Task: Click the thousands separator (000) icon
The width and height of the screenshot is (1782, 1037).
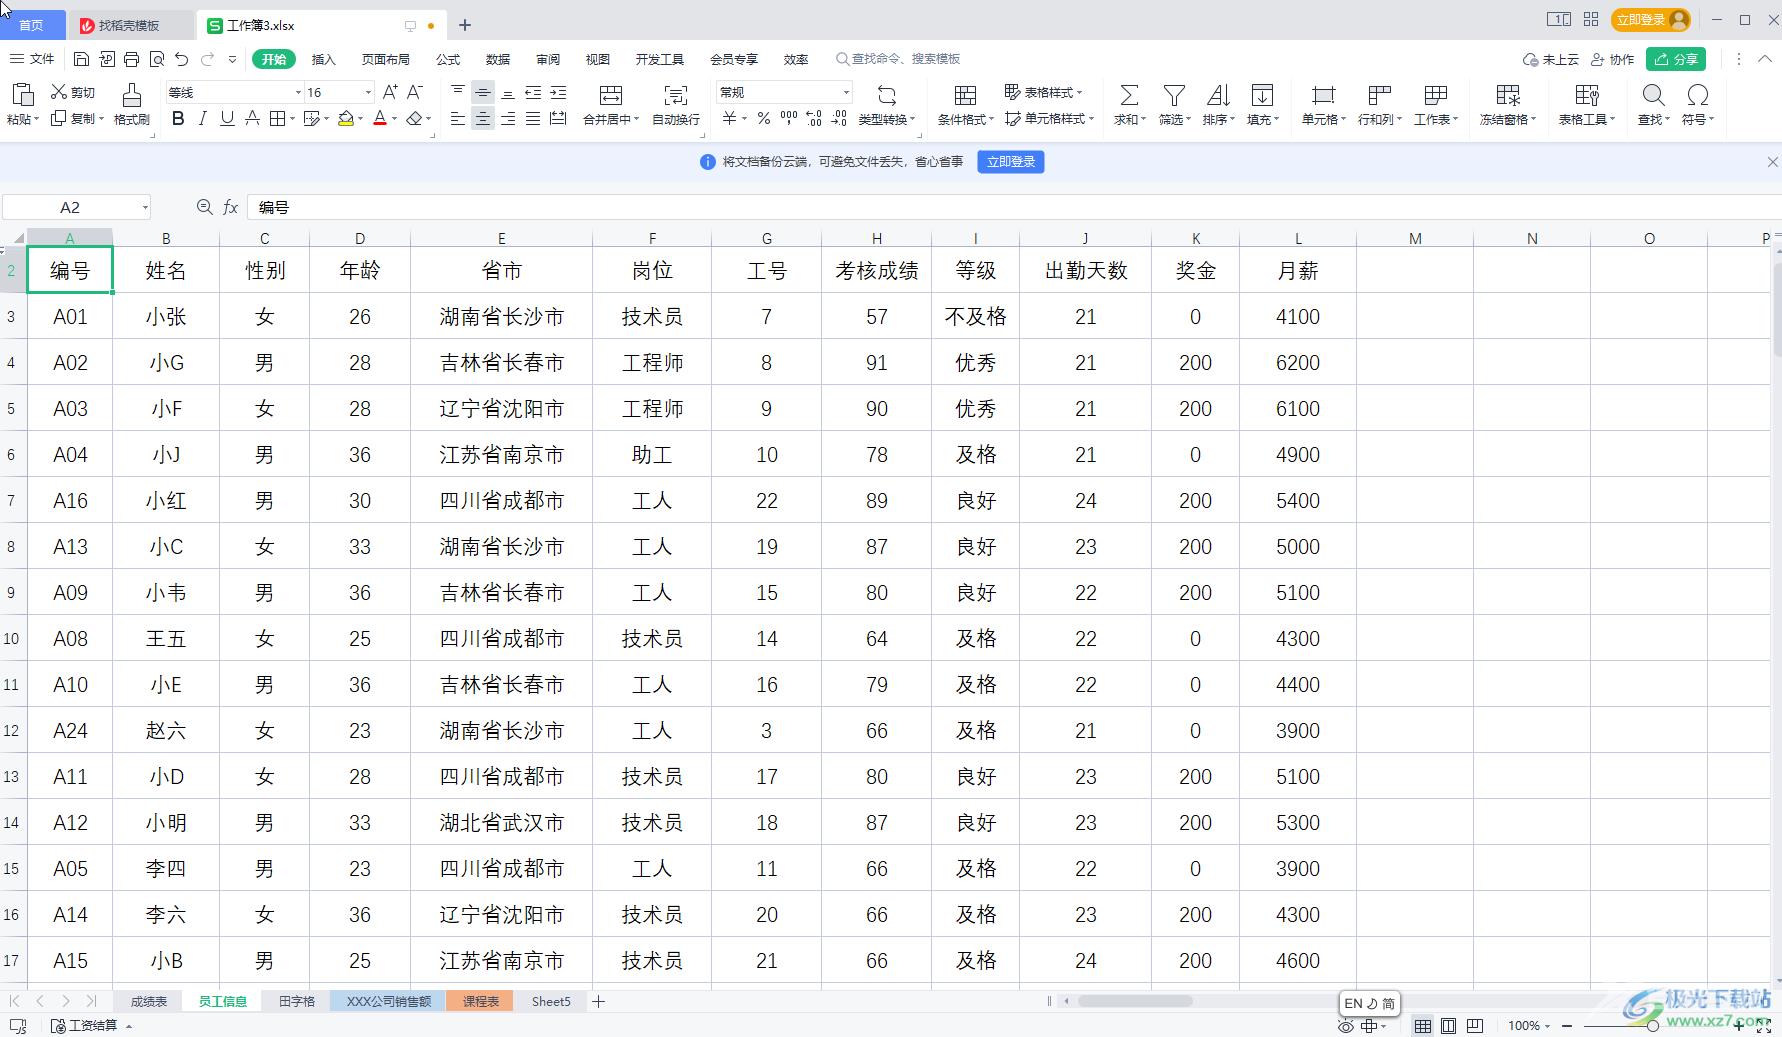Action: pos(789,119)
